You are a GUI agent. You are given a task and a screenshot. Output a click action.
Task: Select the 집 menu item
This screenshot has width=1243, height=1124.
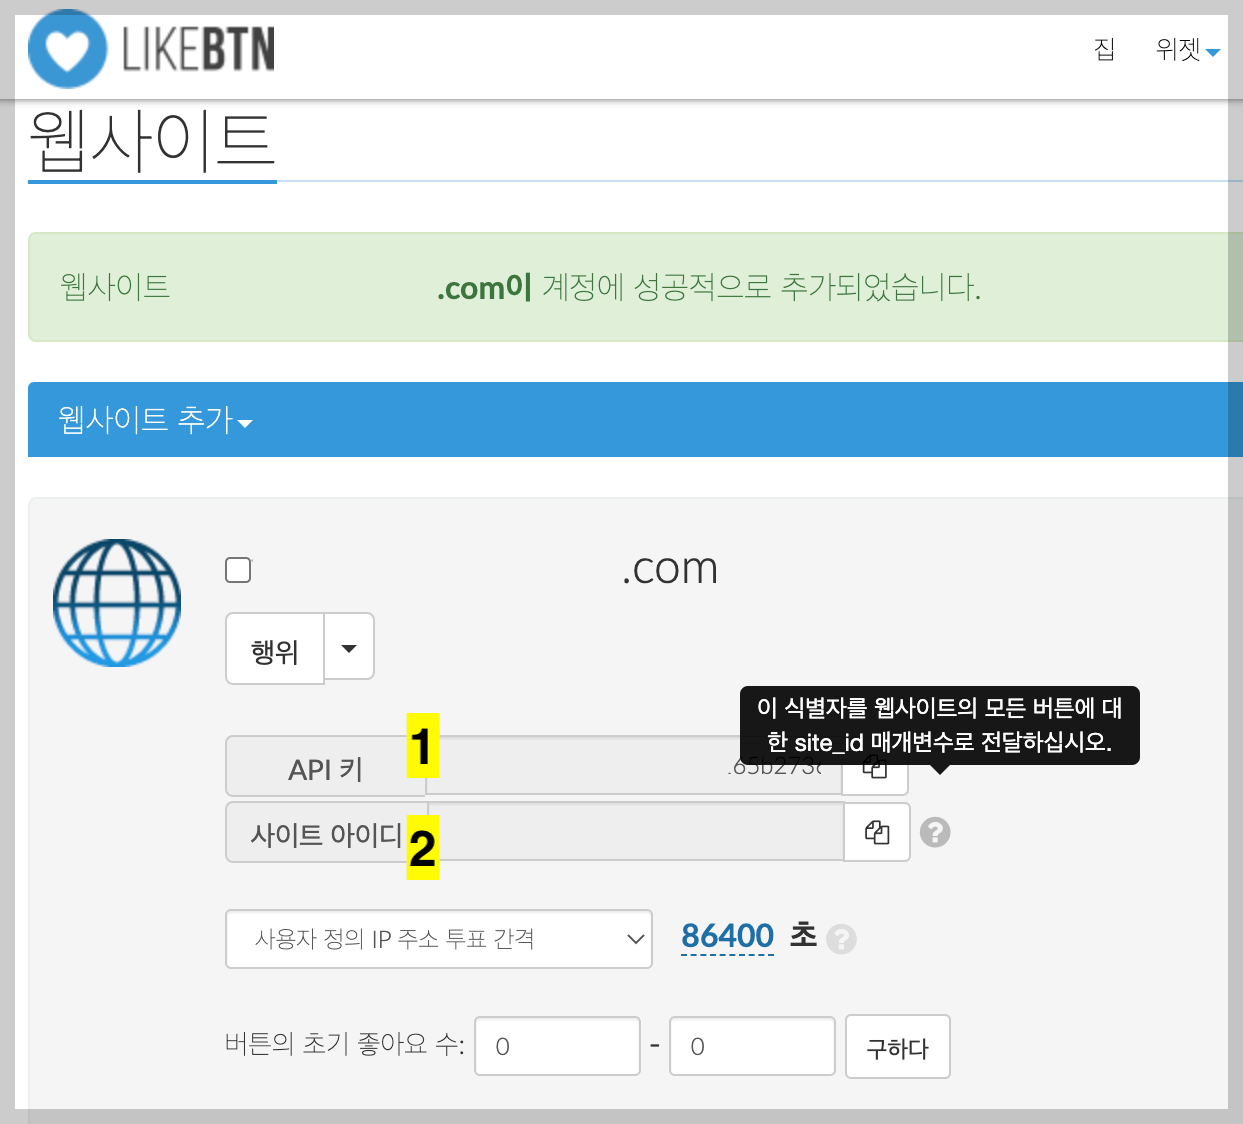pyautogui.click(x=1104, y=50)
